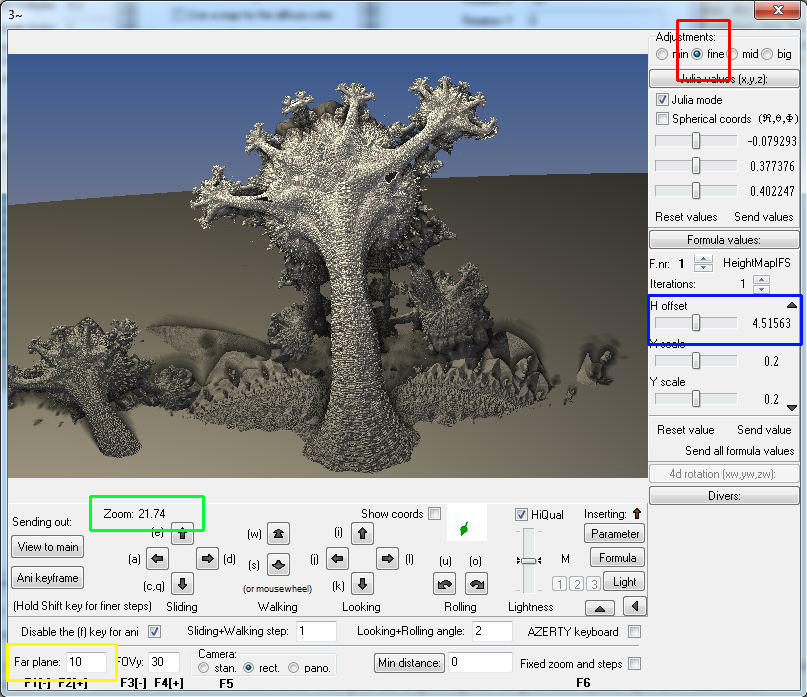Close the navigator window
Viewport: 807px width, 697px height.
click(777, 9)
